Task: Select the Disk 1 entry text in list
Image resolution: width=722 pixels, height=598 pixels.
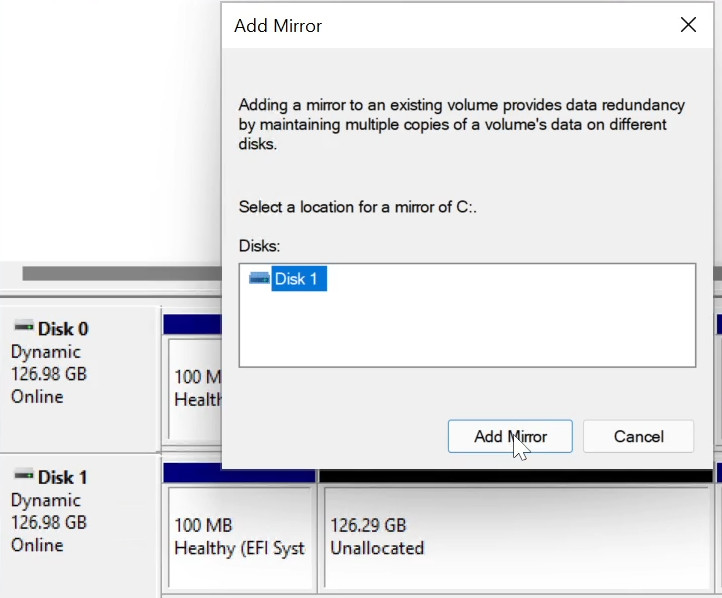Action: coord(299,279)
